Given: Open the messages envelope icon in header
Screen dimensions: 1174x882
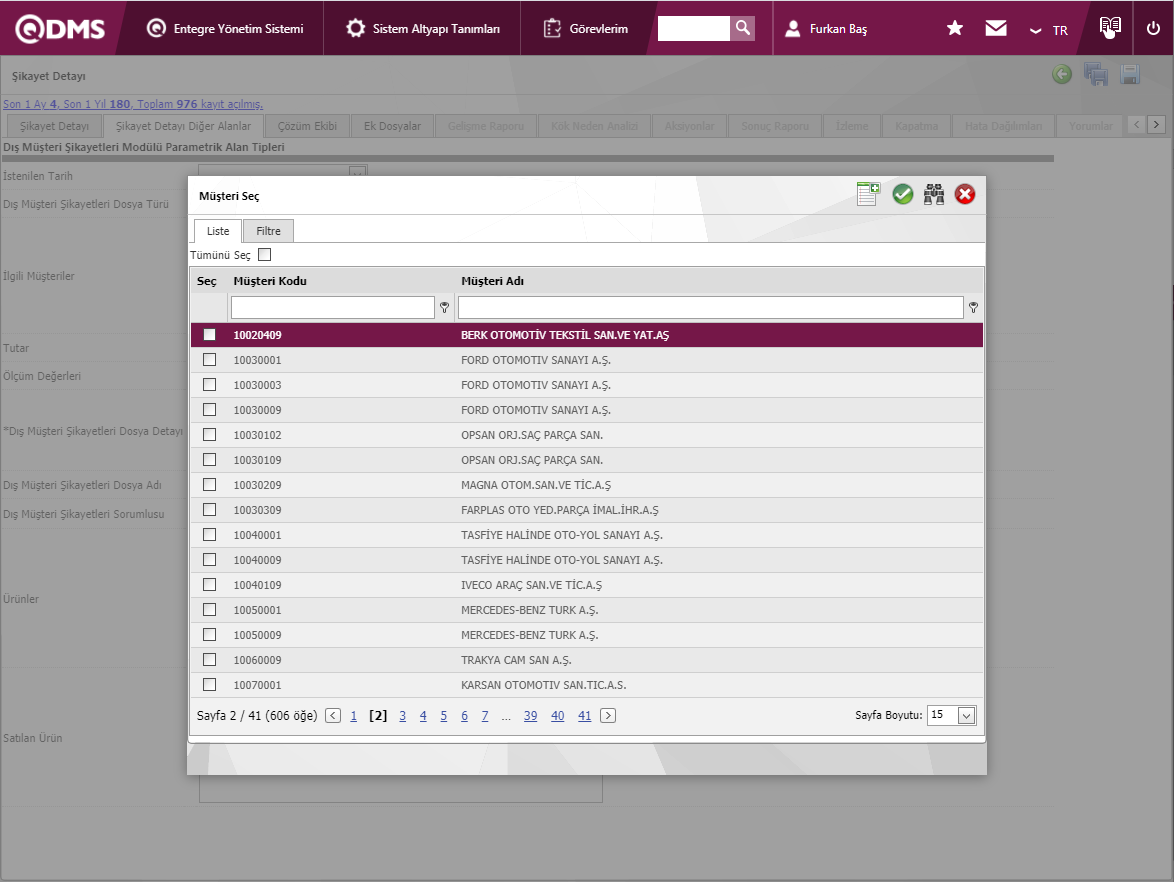Looking at the screenshot, I should (x=996, y=28).
